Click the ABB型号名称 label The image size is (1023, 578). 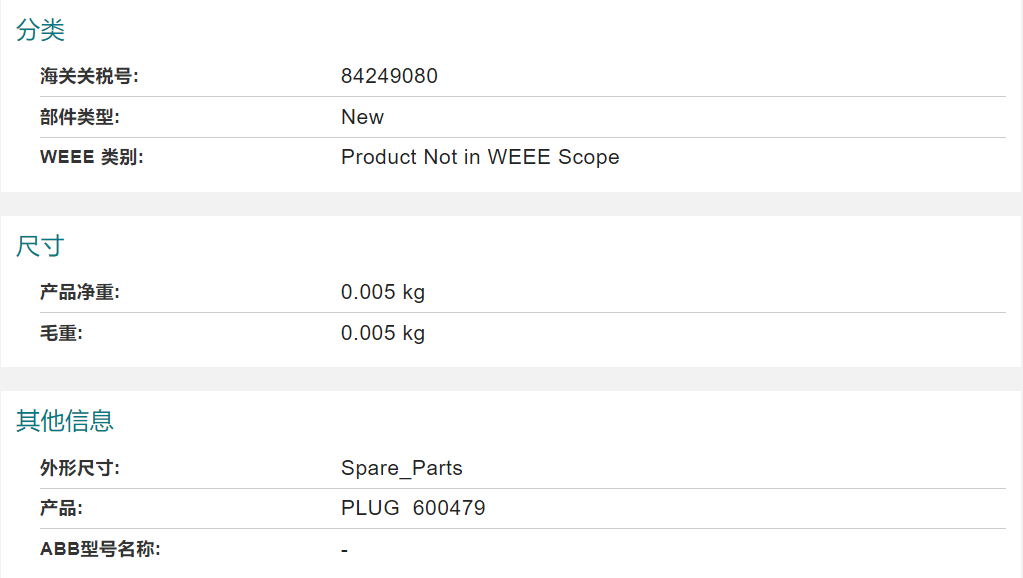coord(100,549)
